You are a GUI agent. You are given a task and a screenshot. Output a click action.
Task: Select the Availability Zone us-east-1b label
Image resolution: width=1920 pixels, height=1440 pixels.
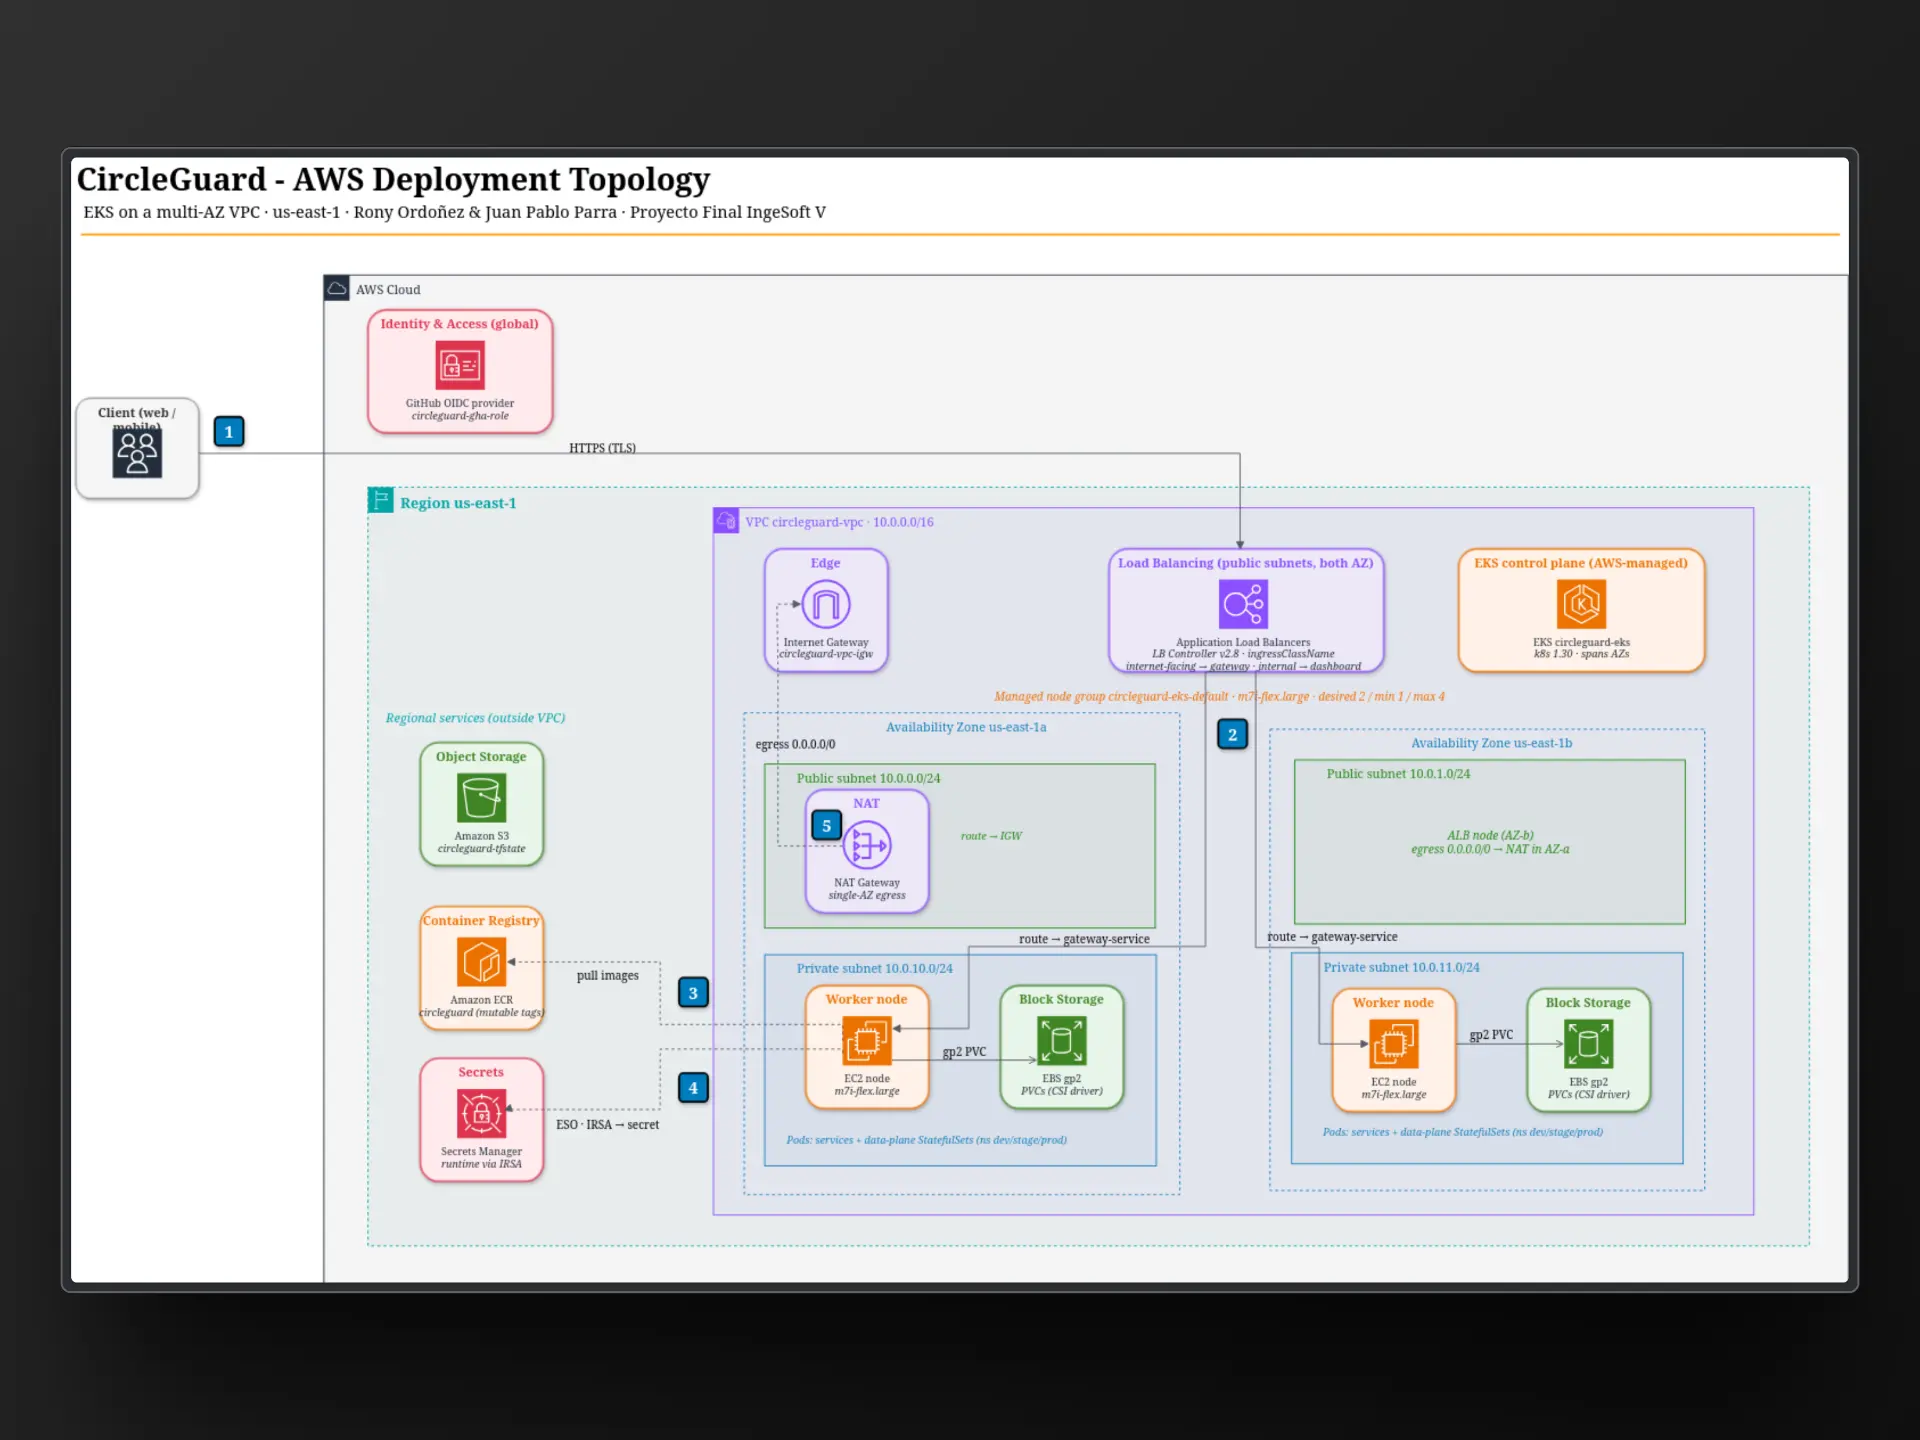1491,743
